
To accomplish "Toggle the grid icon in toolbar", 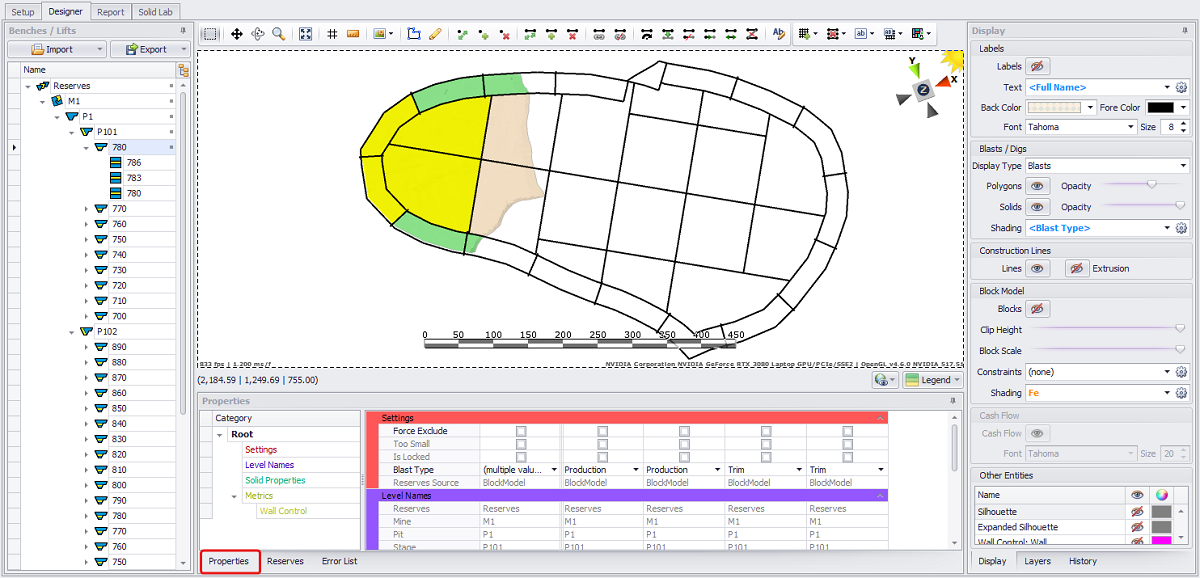I will 333,34.
